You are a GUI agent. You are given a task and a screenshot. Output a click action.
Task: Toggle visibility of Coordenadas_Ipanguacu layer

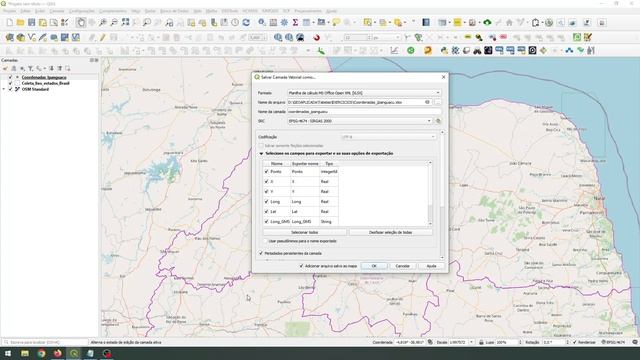pos(11,77)
